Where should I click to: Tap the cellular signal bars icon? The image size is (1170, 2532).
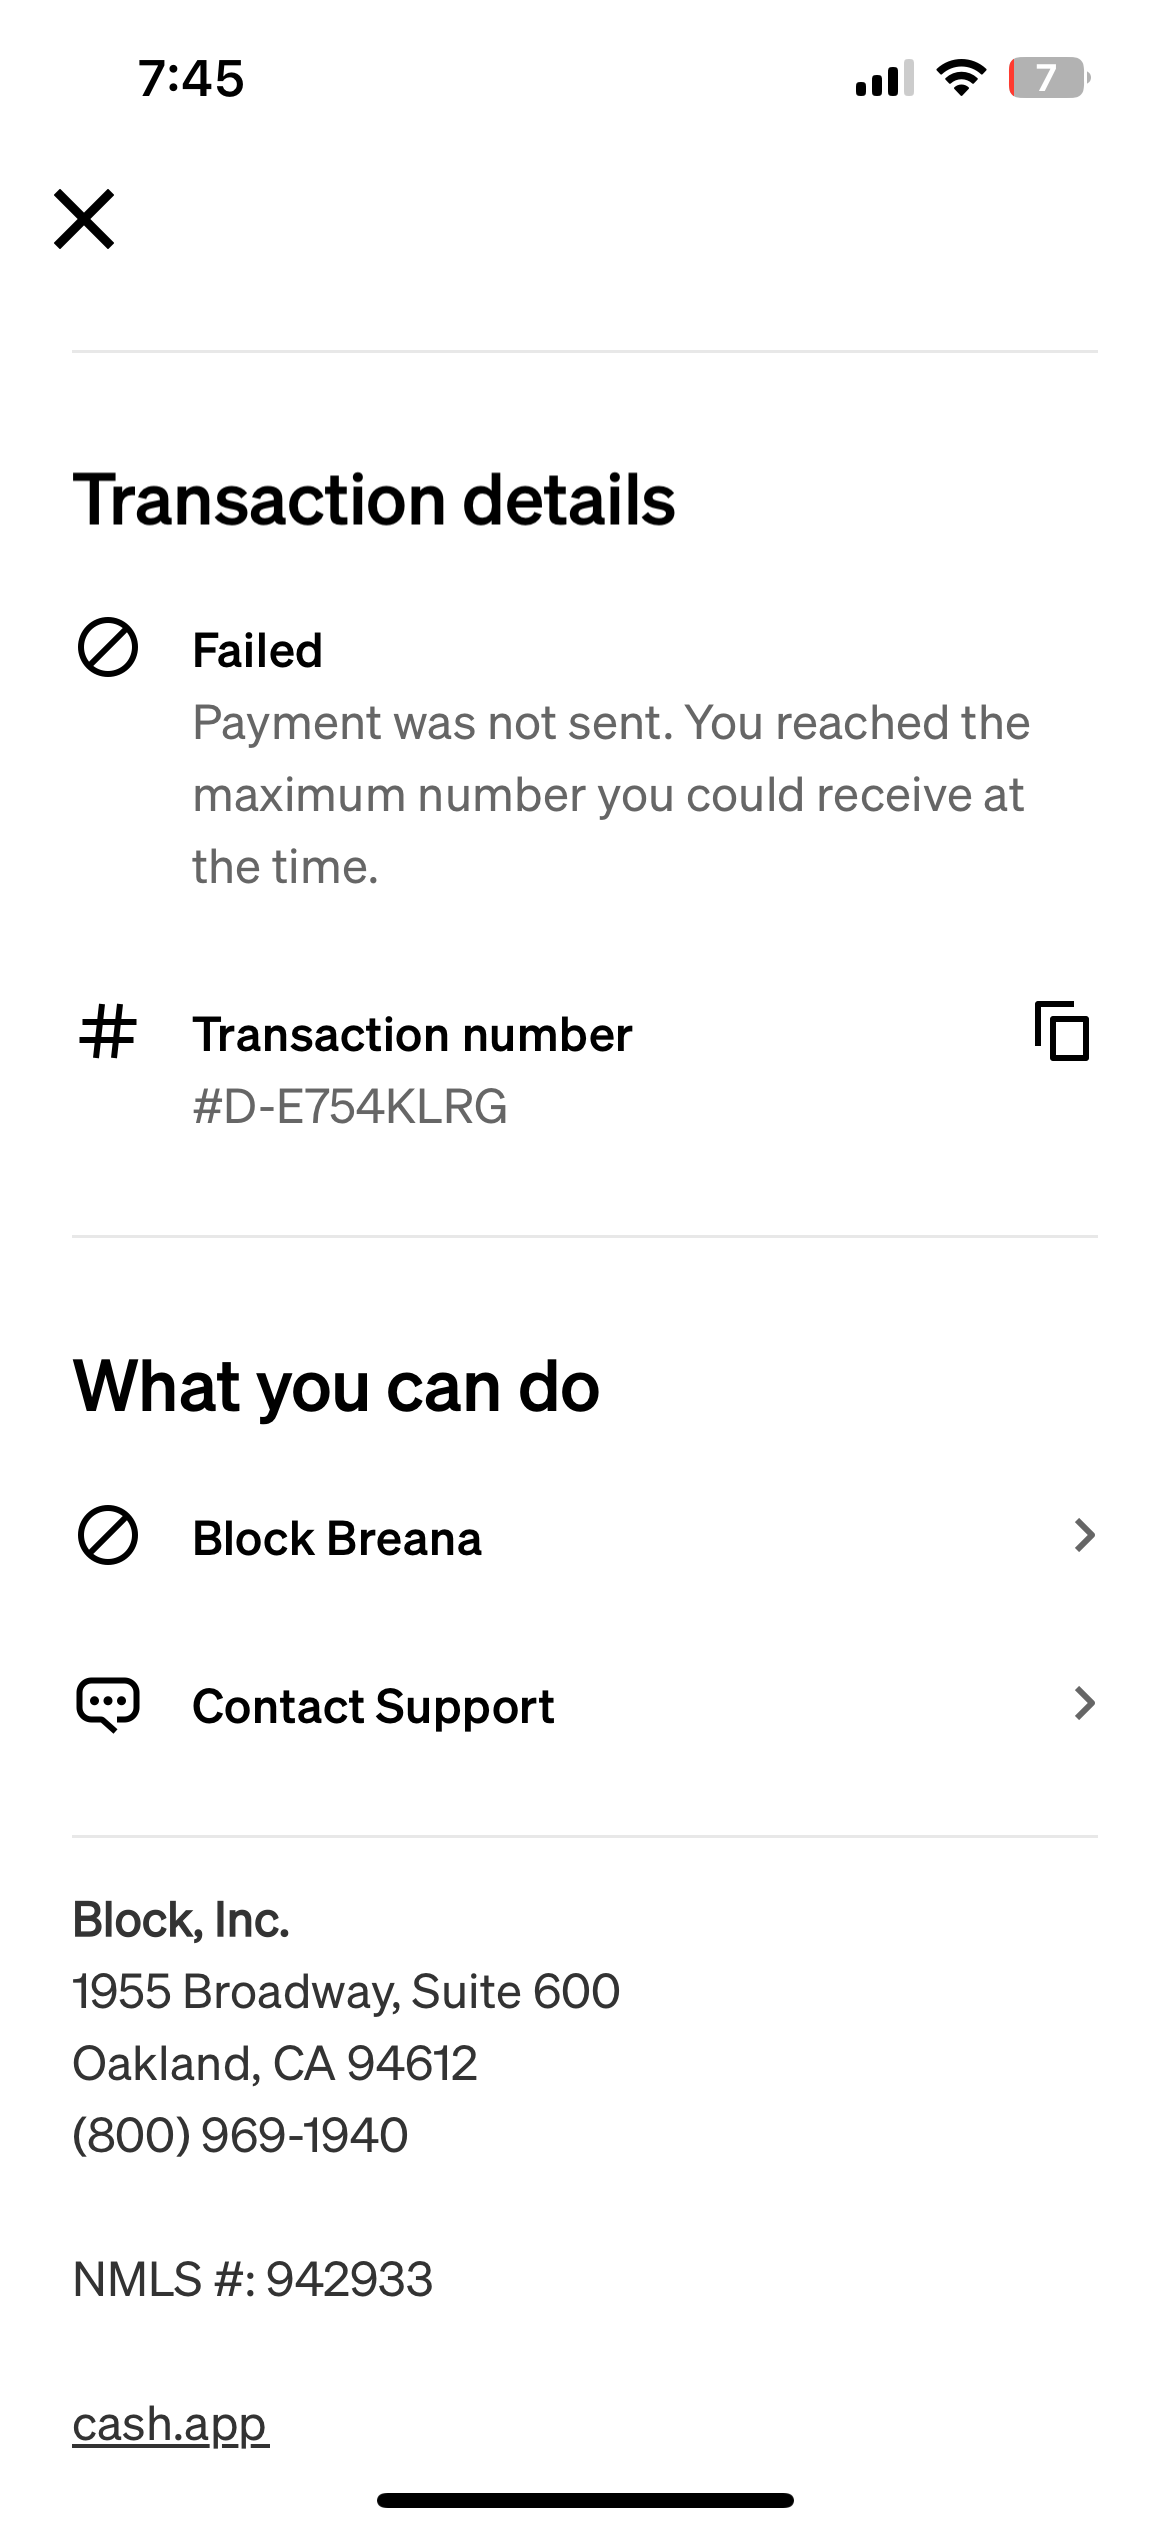tap(884, 78)
